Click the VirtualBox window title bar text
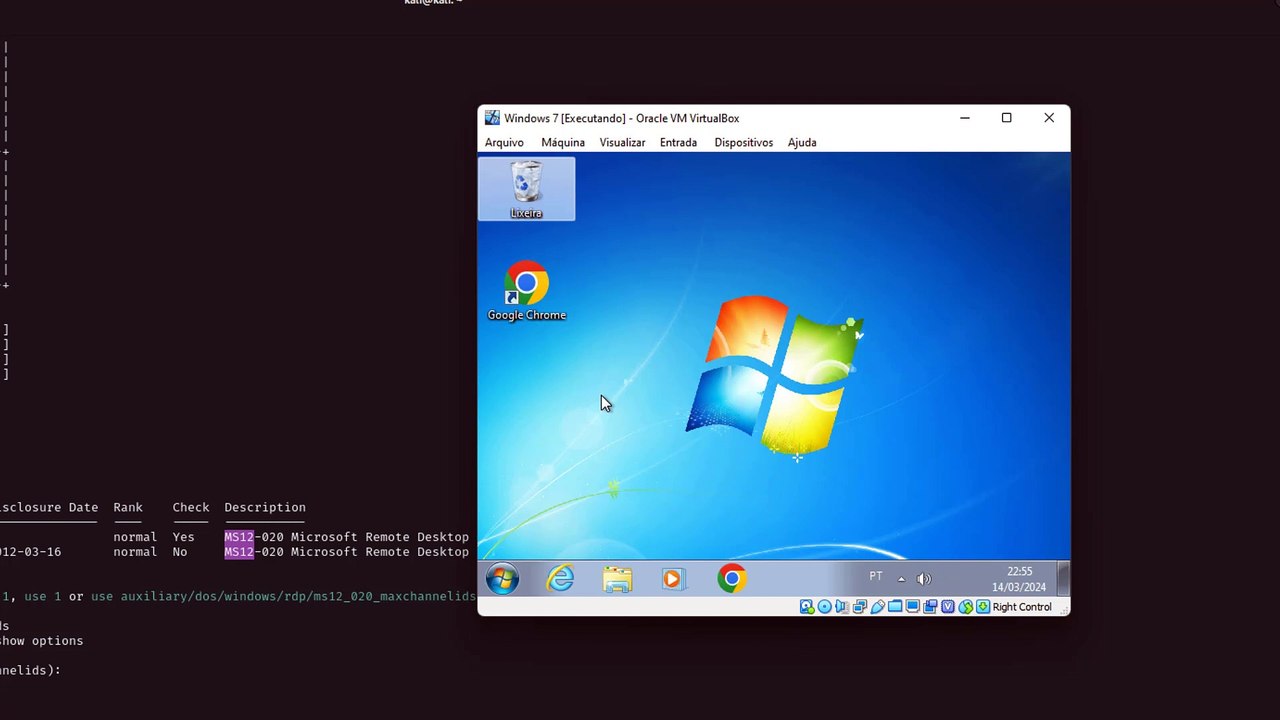The width and height of the screenshot is (1280, 720). click(x=622, y=118)
